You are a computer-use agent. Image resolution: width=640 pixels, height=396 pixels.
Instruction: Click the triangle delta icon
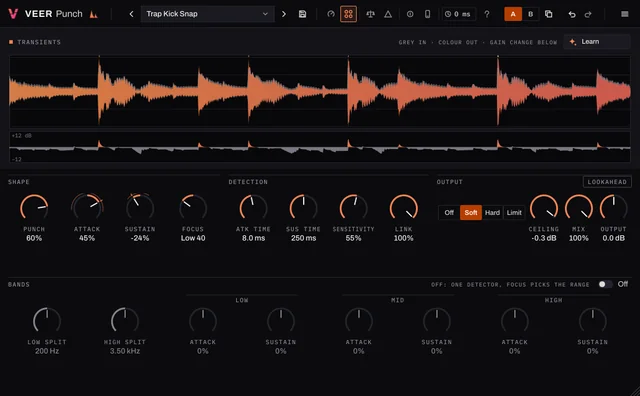(x=388, y=14)
